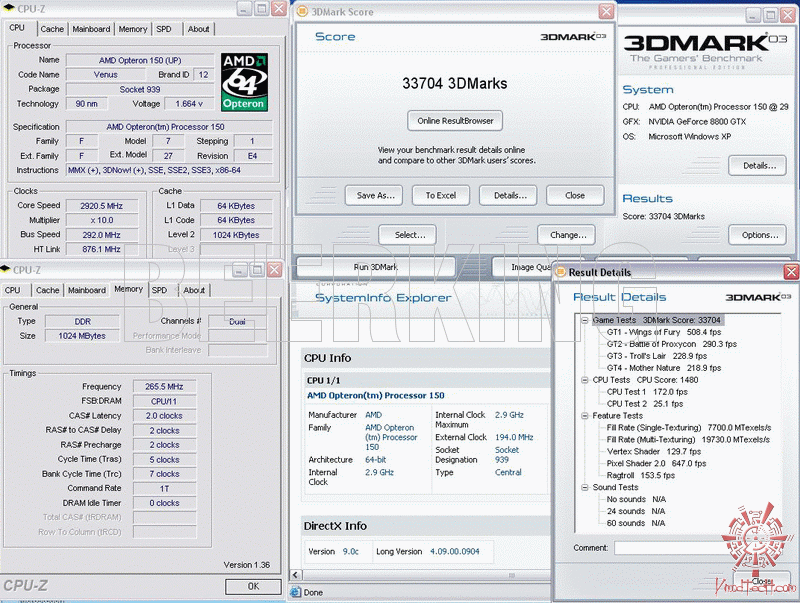Select GT2 - Battle of Proxycon result
The image size is (800, 603).
(x=672, y=344)
